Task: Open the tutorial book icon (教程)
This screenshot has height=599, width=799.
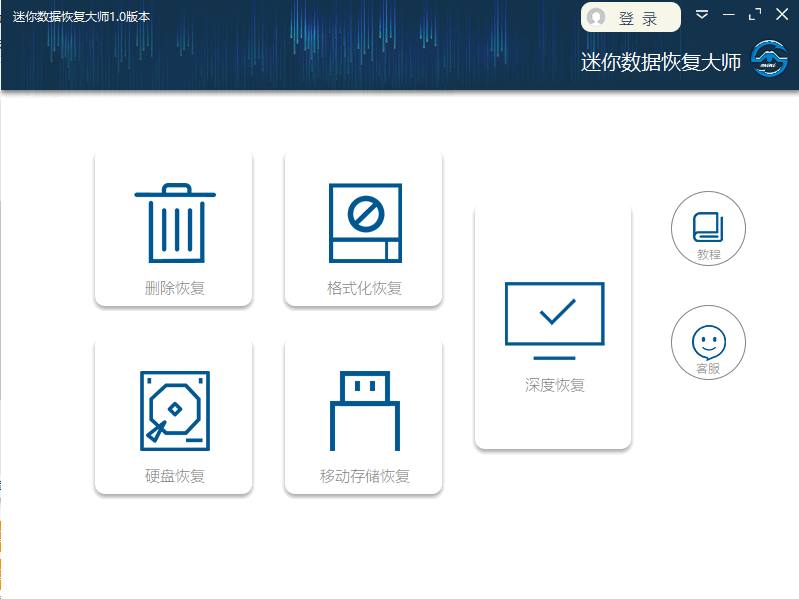Action: pos(708,228)
